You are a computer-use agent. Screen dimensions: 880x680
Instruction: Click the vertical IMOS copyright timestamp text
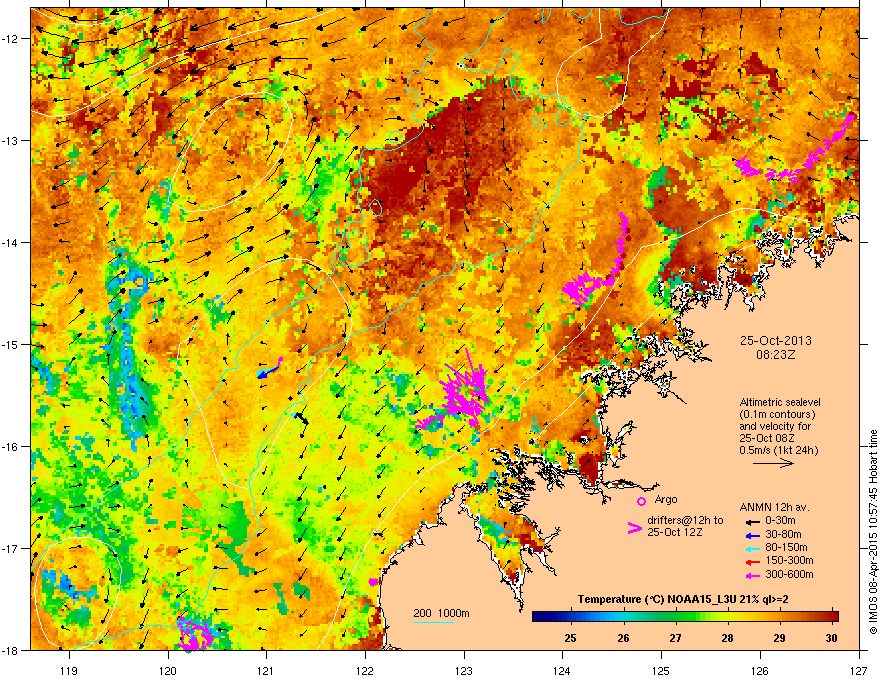[x=873, y=532]
